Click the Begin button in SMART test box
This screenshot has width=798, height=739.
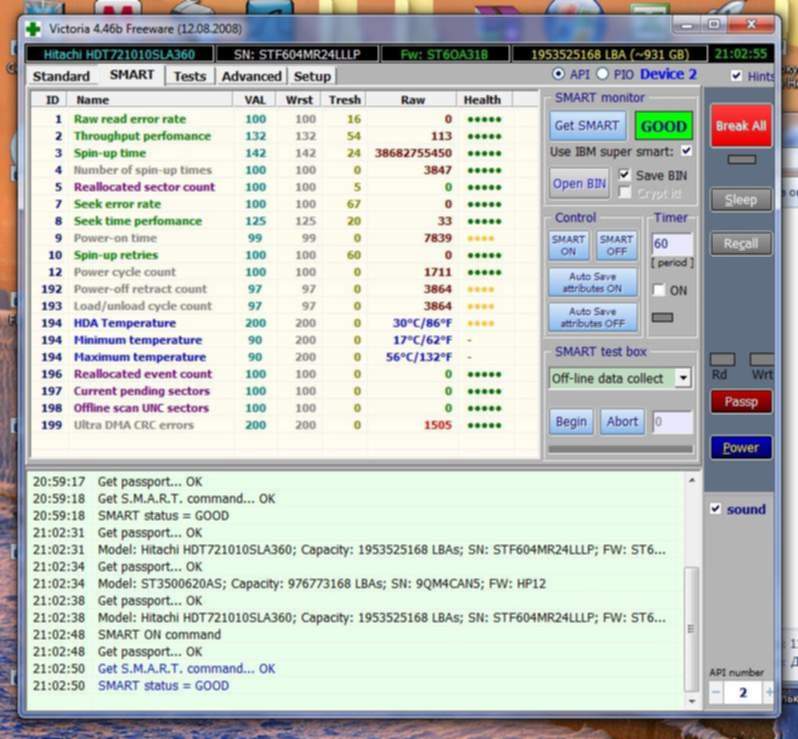pos(571,422)
